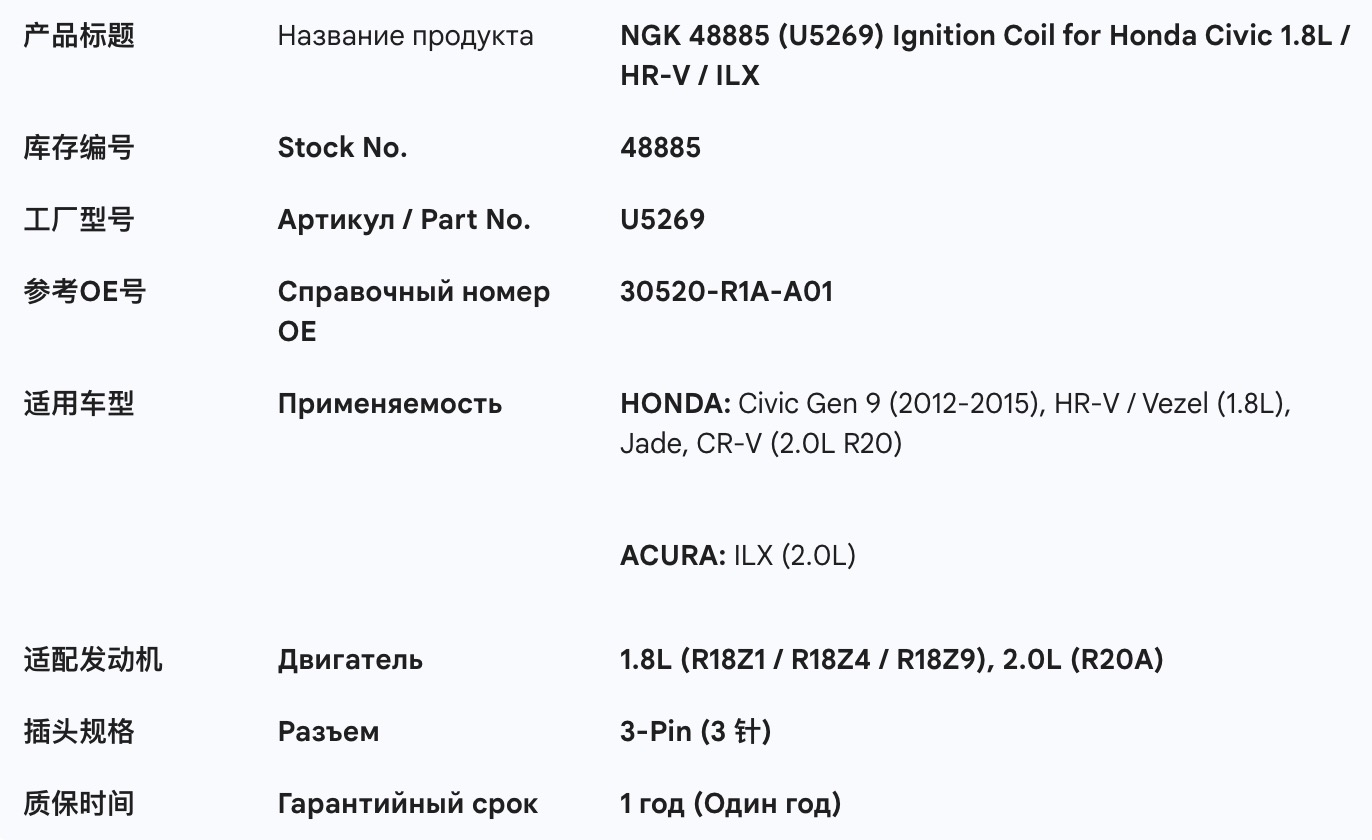This screenshot has height=840, width=1372.
Task: Click the '产品标题' row label
Action: coord(79,36)
